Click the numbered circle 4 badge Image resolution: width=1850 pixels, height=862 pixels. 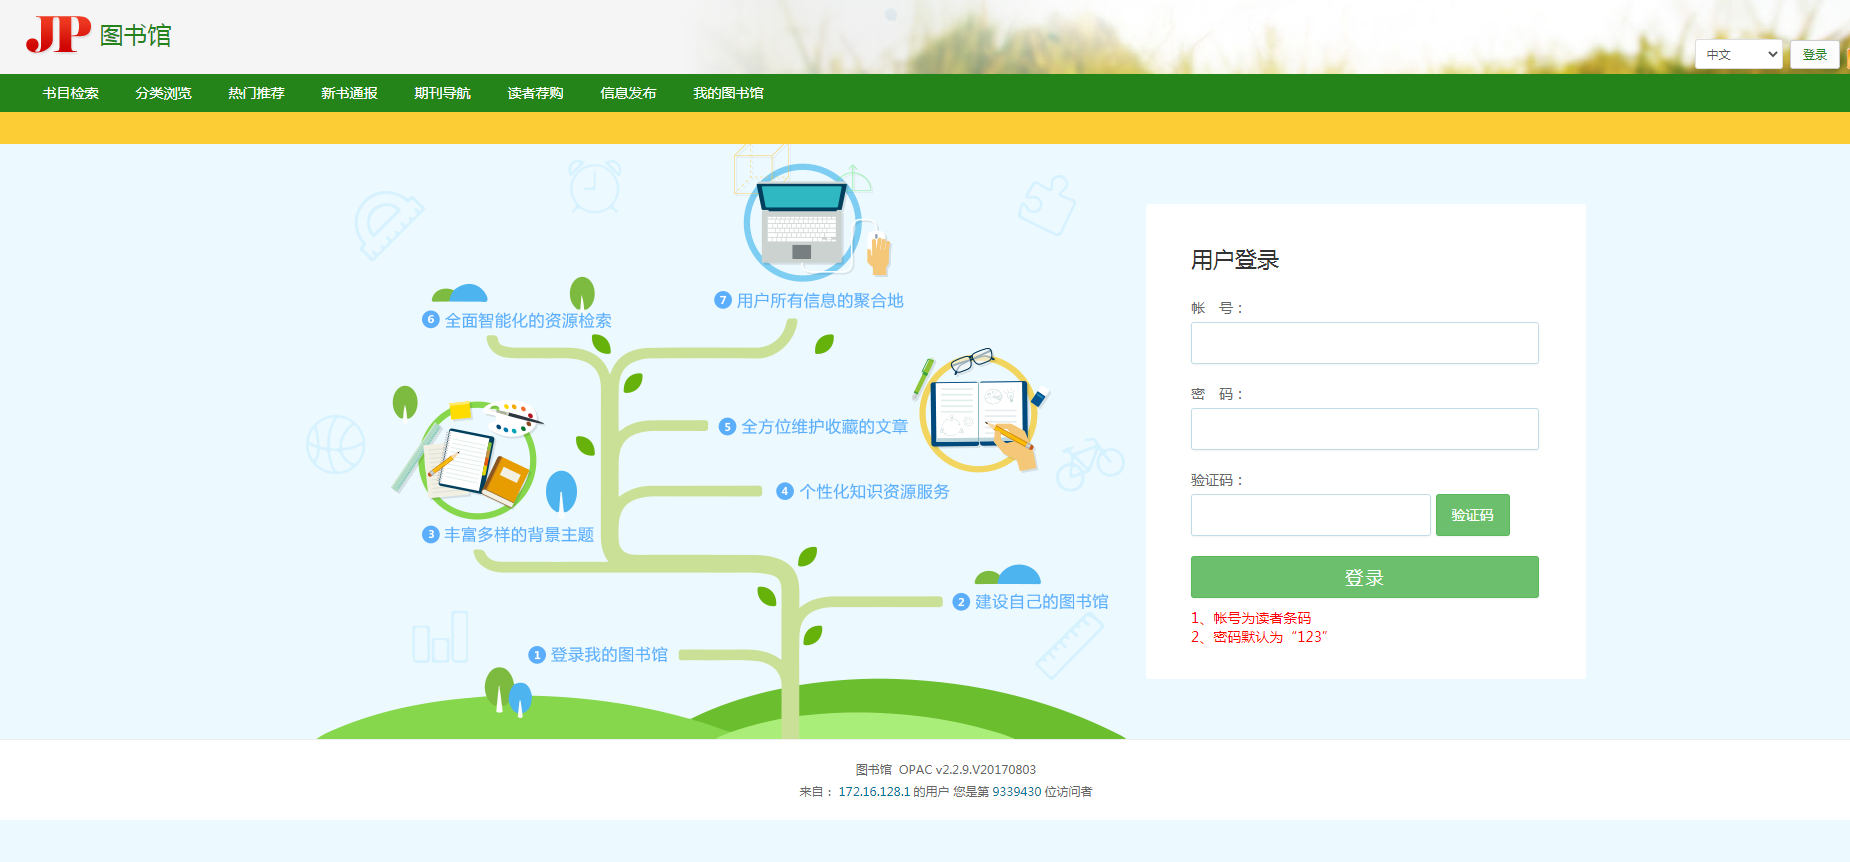(785, 491)
